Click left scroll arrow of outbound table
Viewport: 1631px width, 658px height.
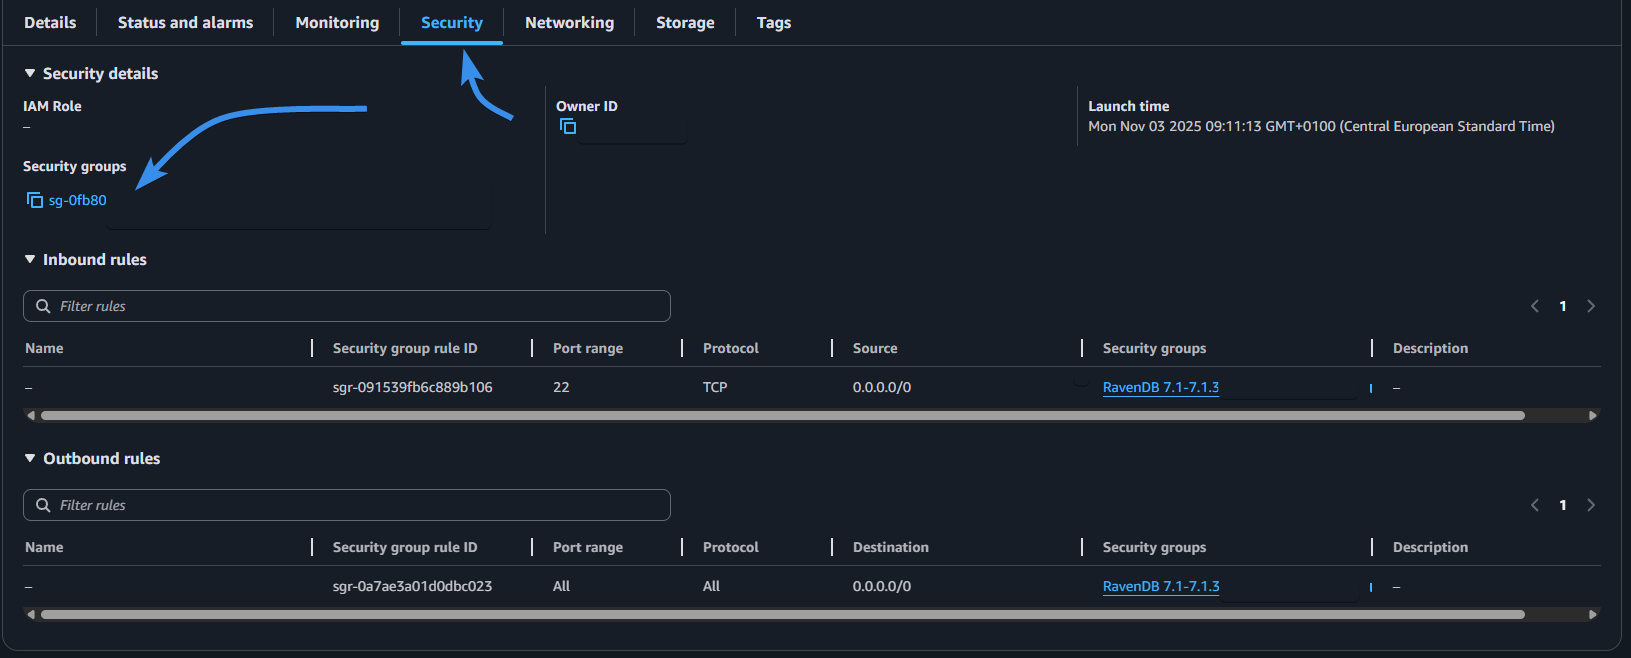31,614
